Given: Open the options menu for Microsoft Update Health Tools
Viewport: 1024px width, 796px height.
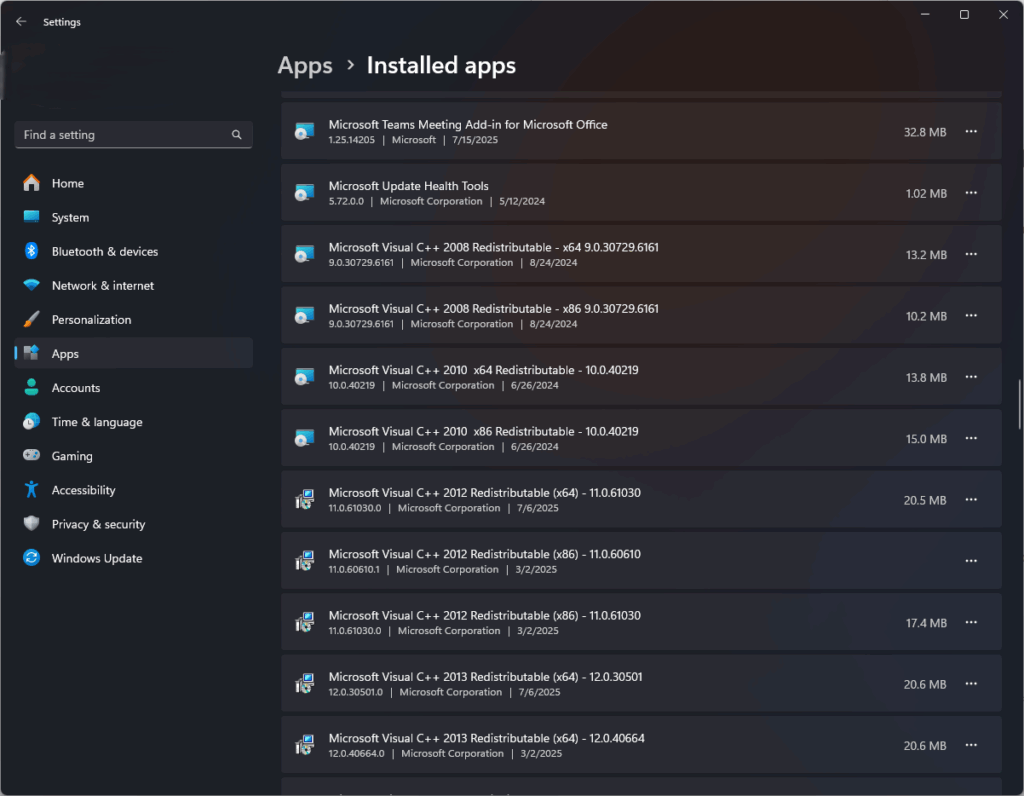Looking at the screenshot, I should click(x=970, y=193).
